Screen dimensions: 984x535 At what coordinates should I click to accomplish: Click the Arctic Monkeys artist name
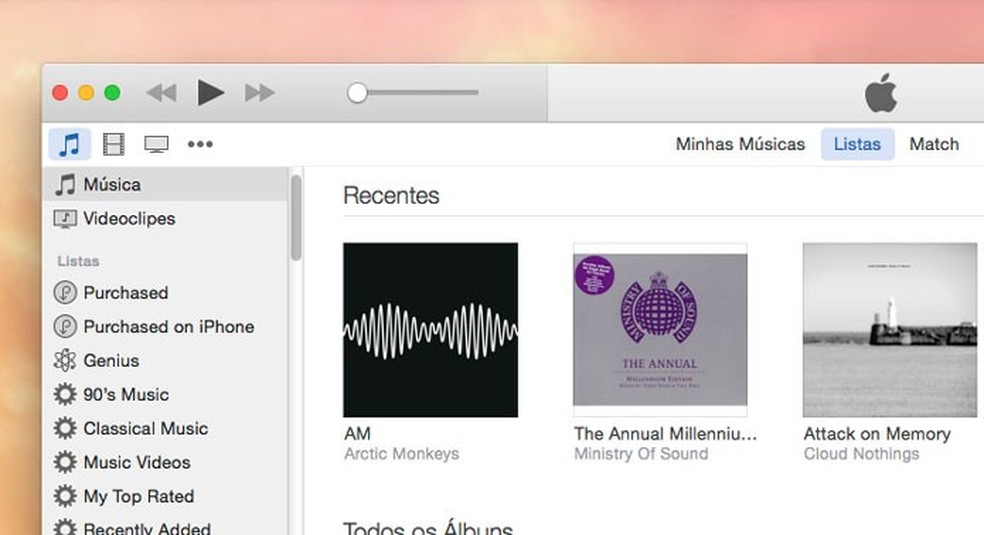pos(402,453)
